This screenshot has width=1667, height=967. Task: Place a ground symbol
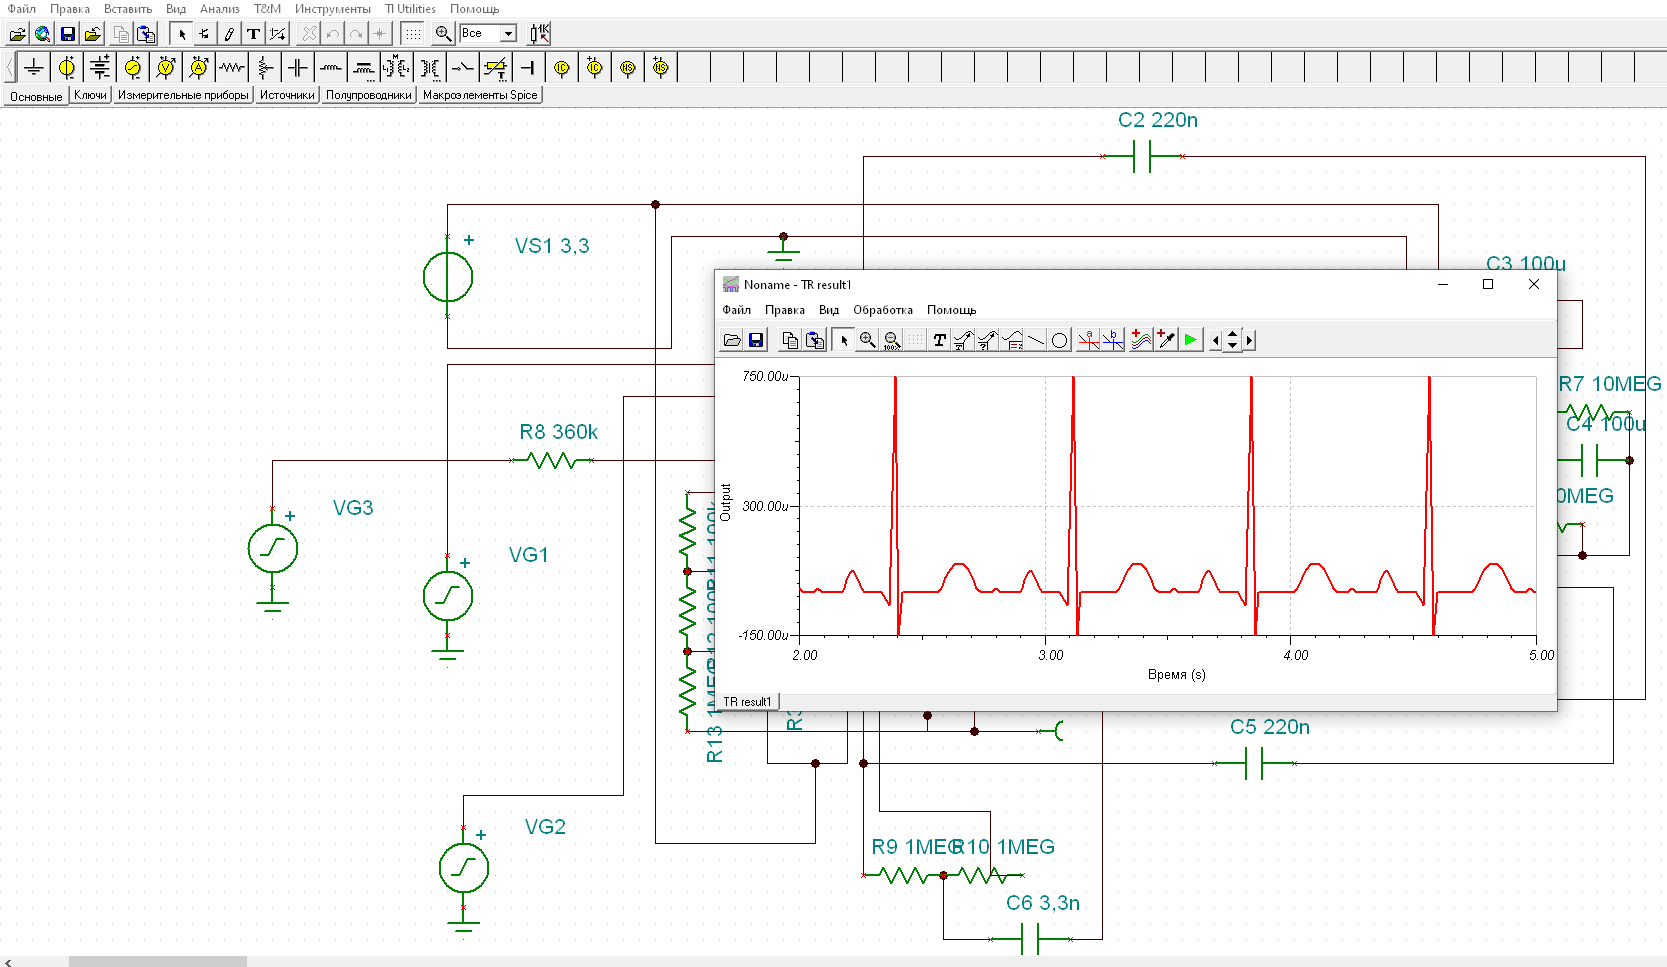[34, 68]
